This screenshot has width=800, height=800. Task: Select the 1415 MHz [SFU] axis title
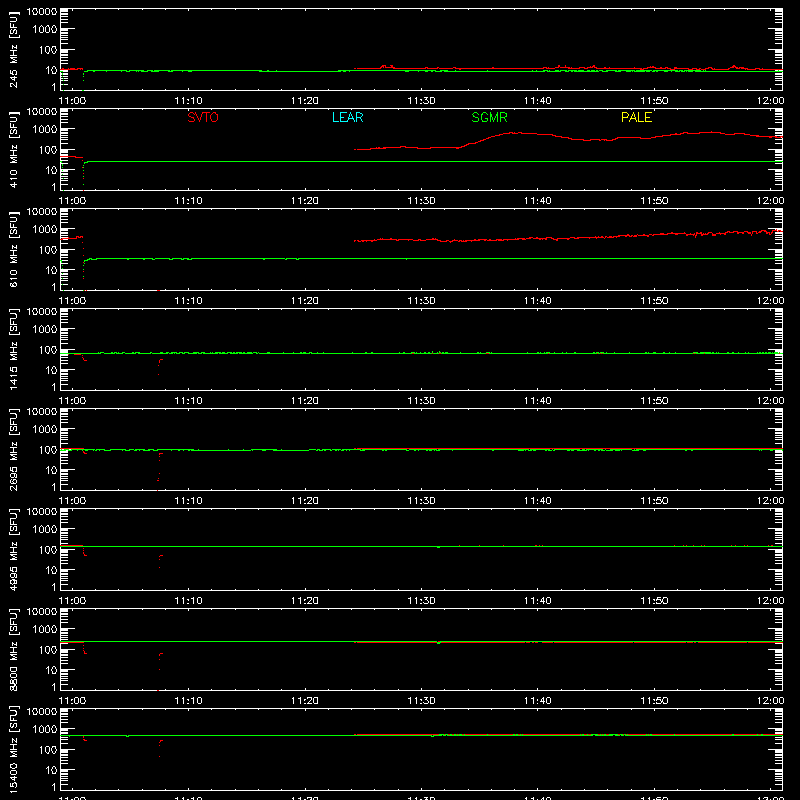14,349
